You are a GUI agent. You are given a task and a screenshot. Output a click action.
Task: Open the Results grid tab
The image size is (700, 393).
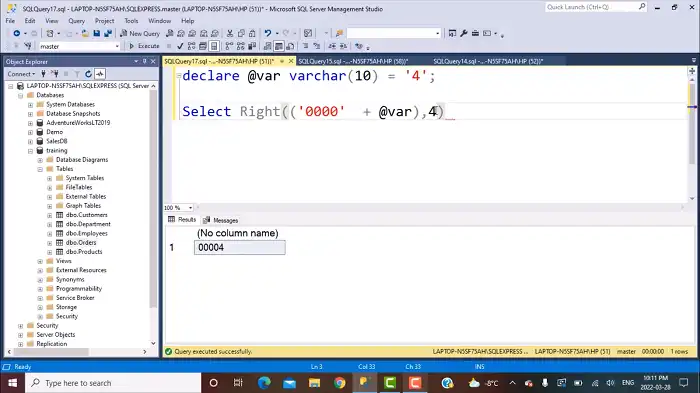(x=182, y=220)
